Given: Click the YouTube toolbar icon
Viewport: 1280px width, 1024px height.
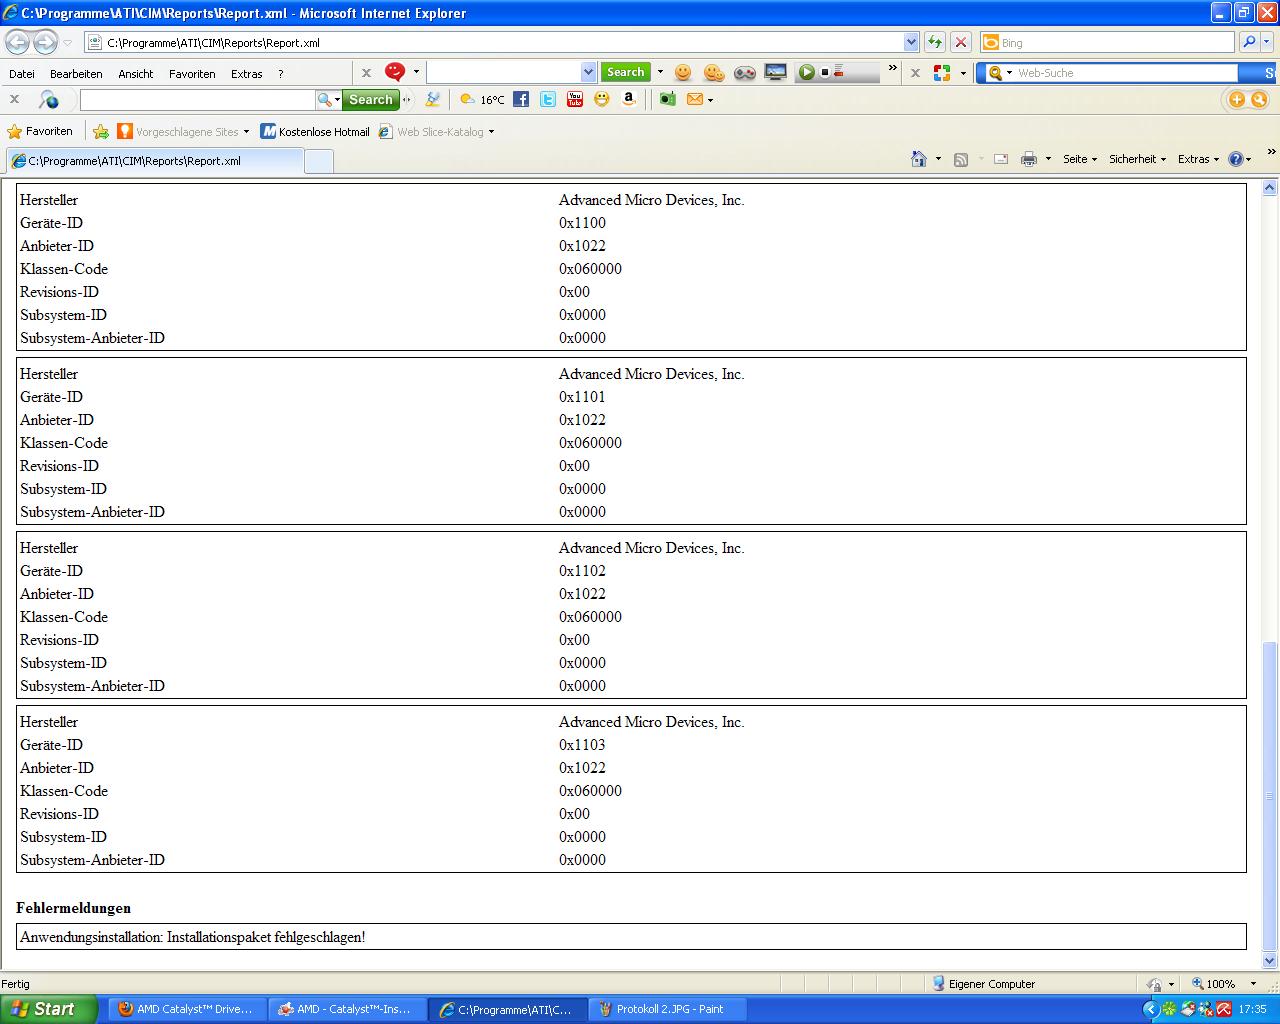Looking at the screenshot, I should point(575,99).
